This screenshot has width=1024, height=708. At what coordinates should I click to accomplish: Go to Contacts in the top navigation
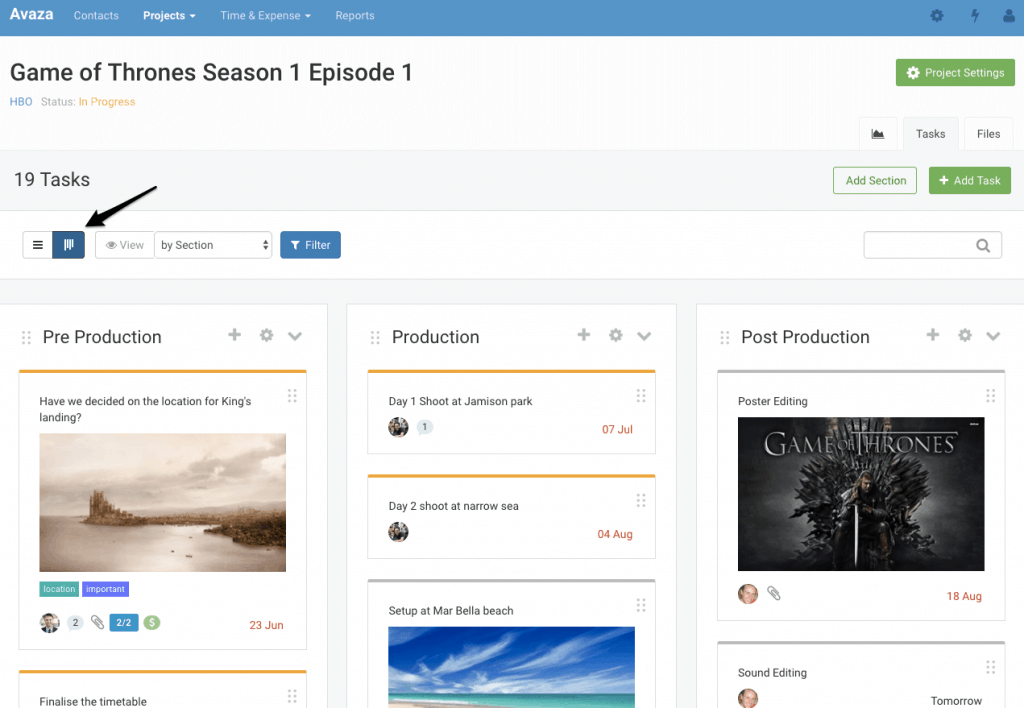coord(96,16)
